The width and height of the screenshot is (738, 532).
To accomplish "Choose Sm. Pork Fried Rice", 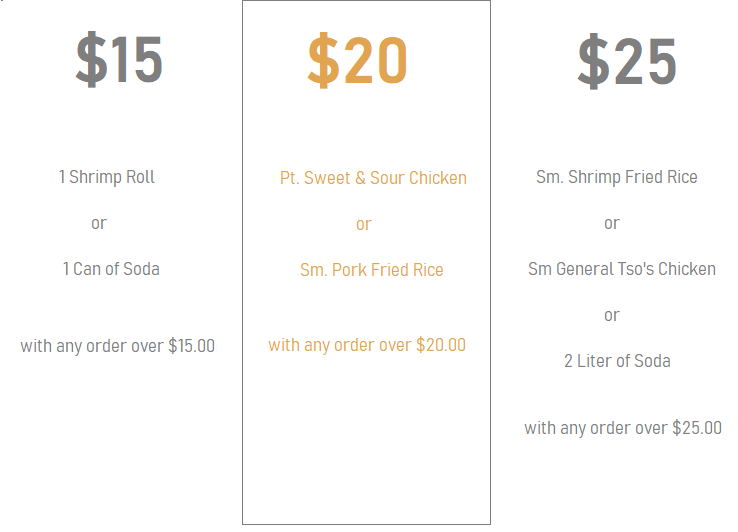I will (372, 270).
